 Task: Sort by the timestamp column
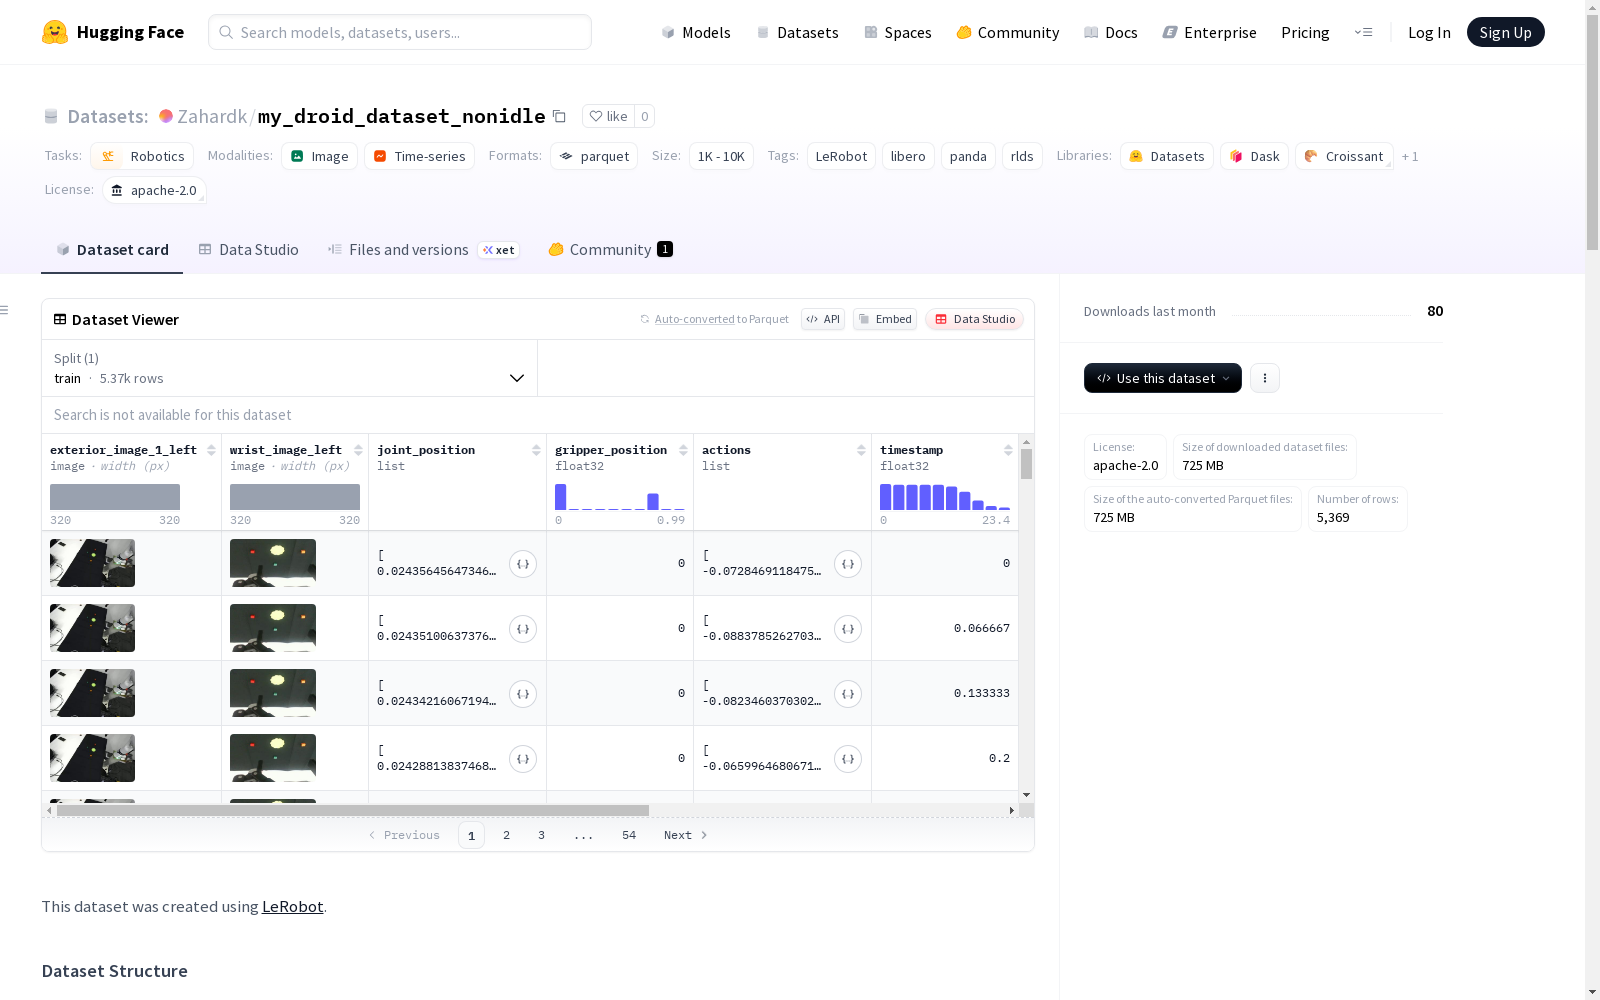click(x=1008, y=450)
